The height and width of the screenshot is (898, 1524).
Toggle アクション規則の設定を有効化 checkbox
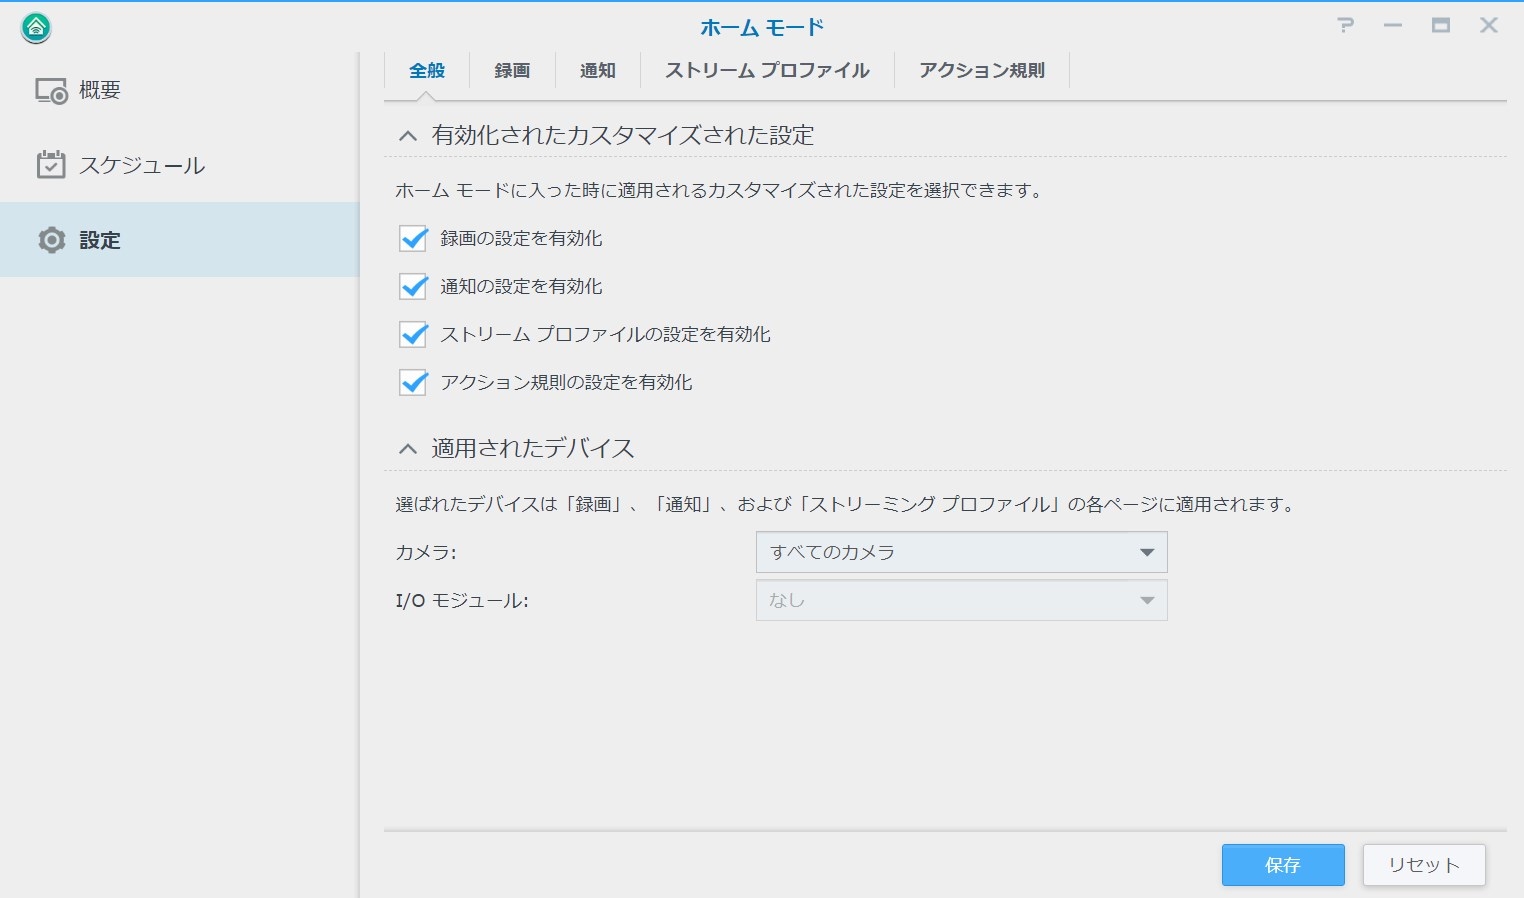[x=413, y=382]
